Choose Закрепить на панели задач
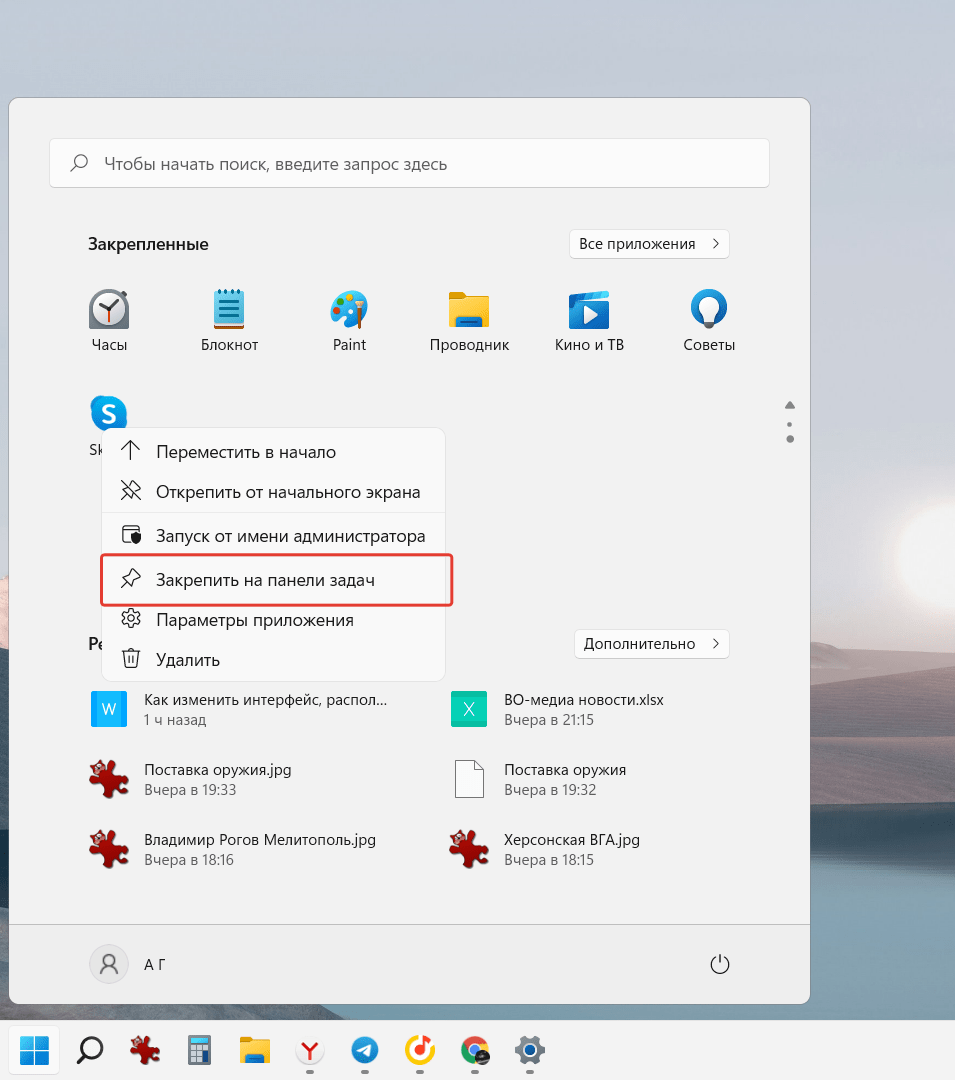This screenshot has height=1080, width=955. [273, 580]
